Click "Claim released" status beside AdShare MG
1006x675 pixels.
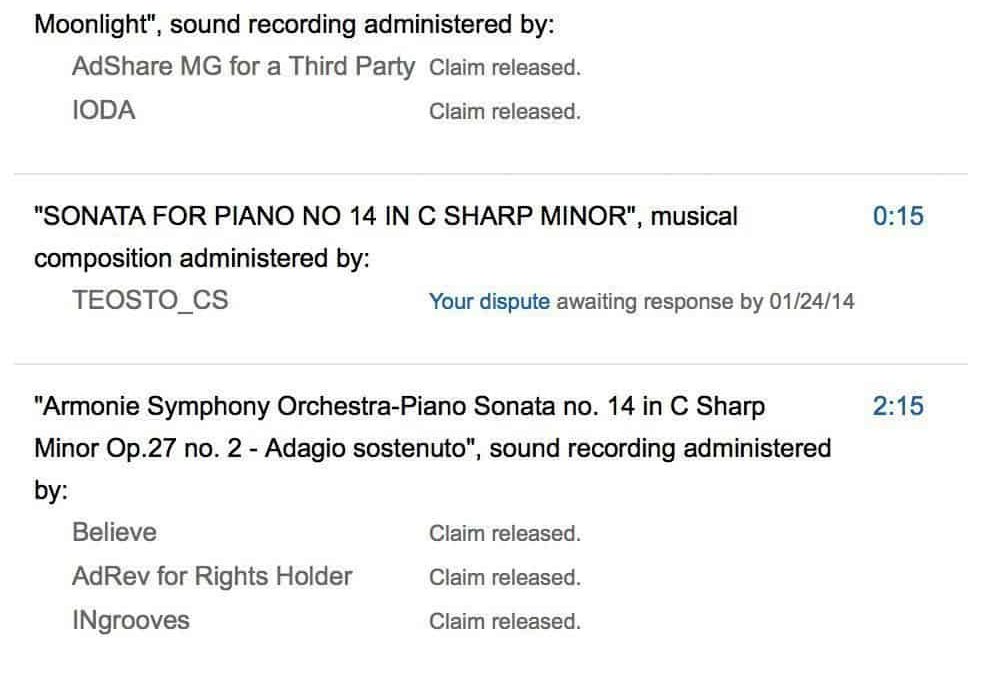coord(504,68)
